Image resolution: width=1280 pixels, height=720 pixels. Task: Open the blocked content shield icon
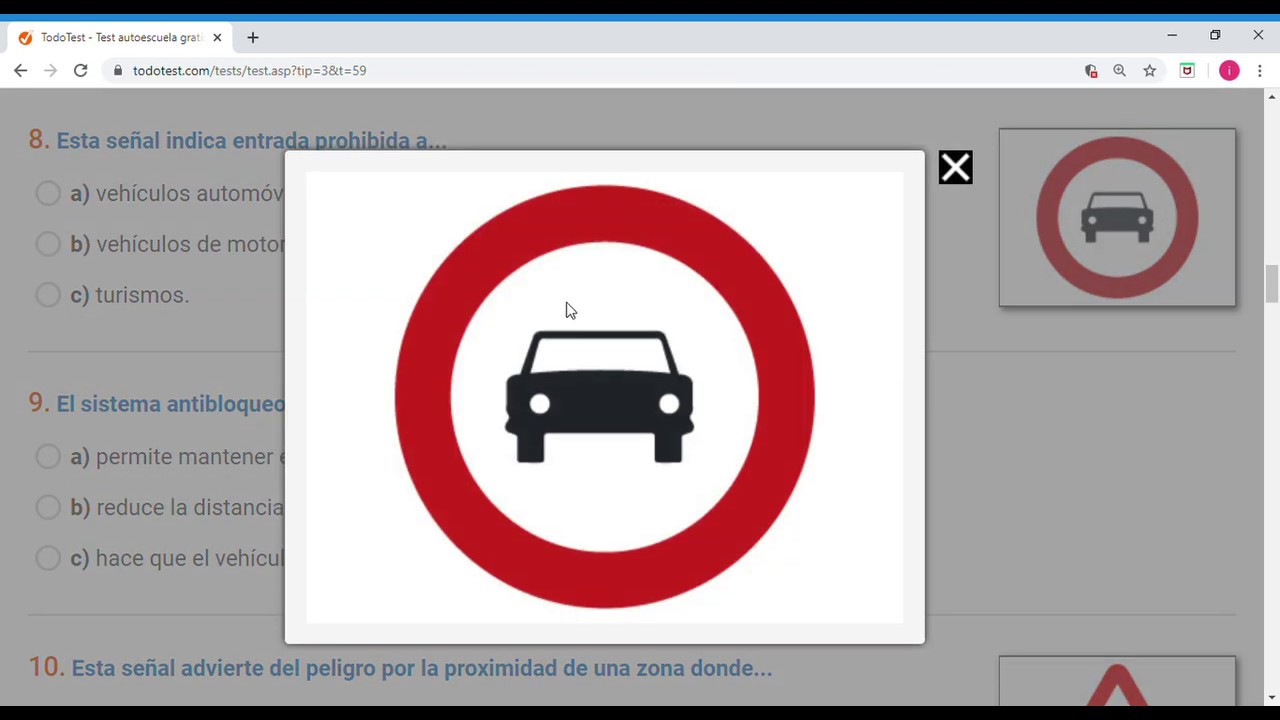pos(1091,71)
